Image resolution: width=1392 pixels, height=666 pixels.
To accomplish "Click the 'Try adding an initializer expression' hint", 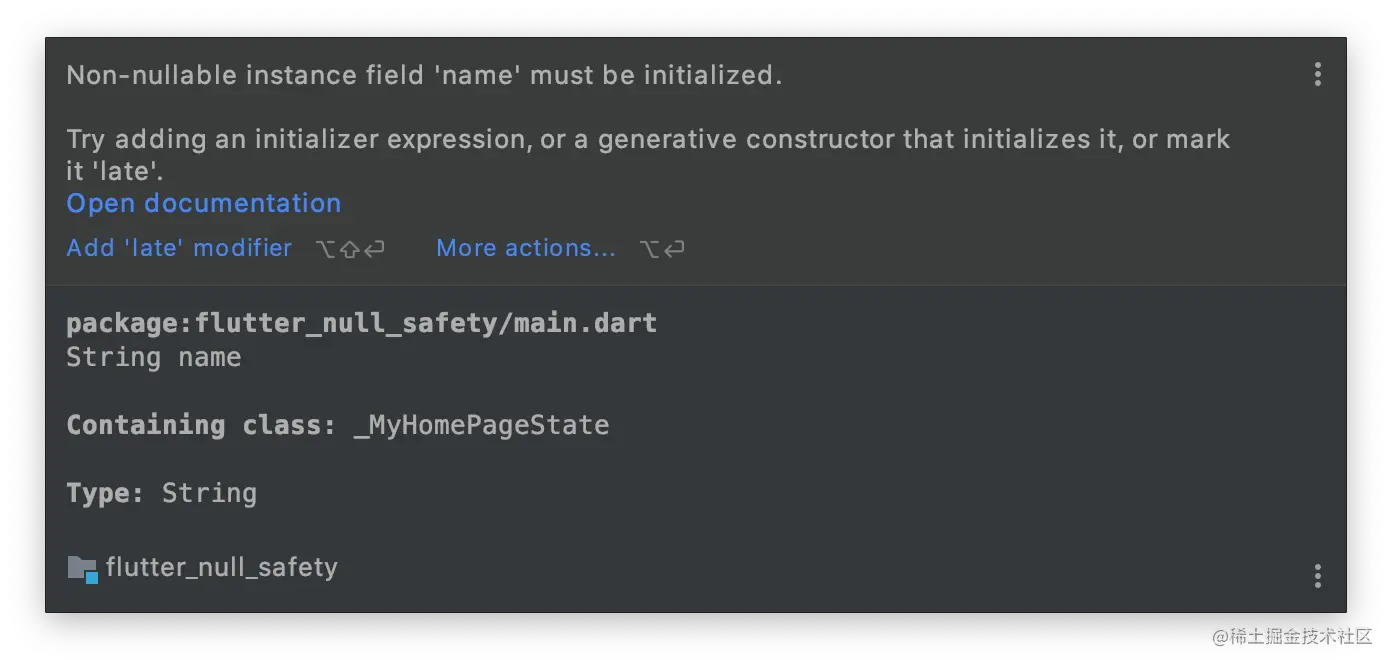I will click(648, 155).
